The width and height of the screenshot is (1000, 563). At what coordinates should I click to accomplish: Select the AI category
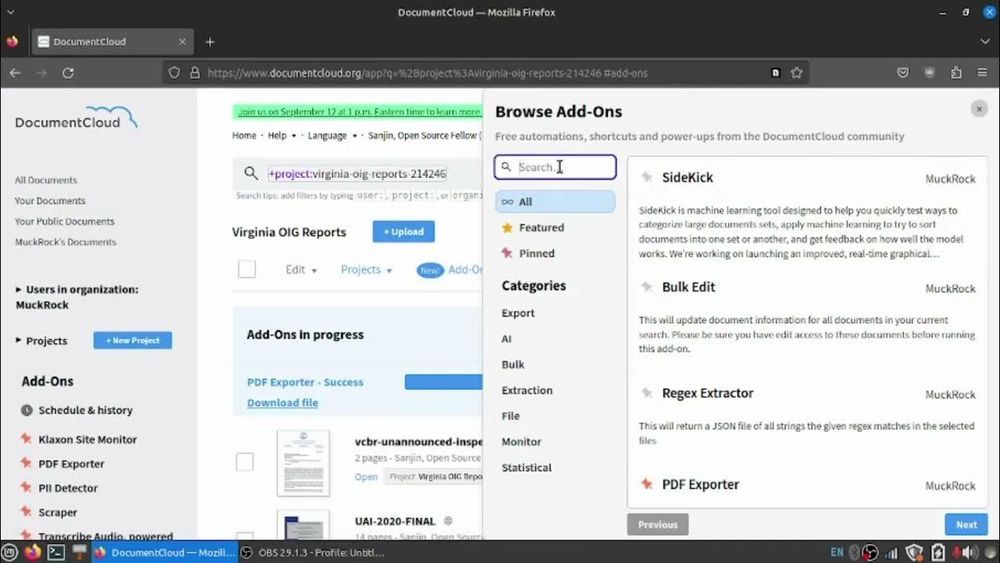[x=506, y=339]
